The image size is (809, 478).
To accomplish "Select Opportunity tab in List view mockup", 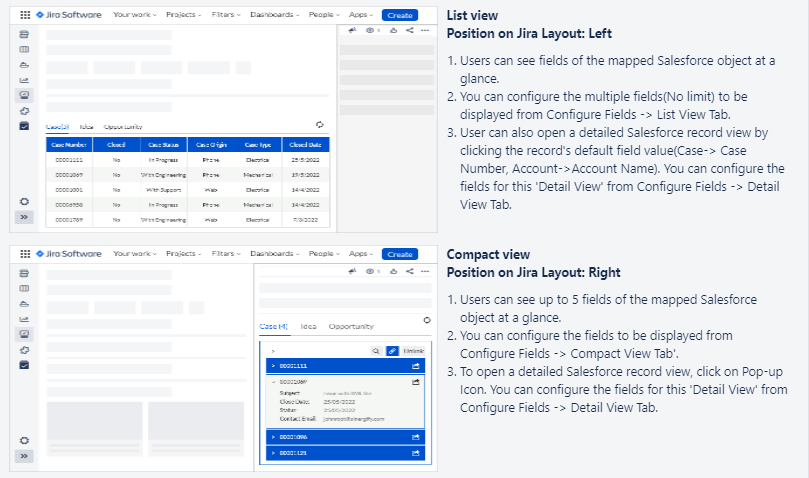I will click(123, 126).
